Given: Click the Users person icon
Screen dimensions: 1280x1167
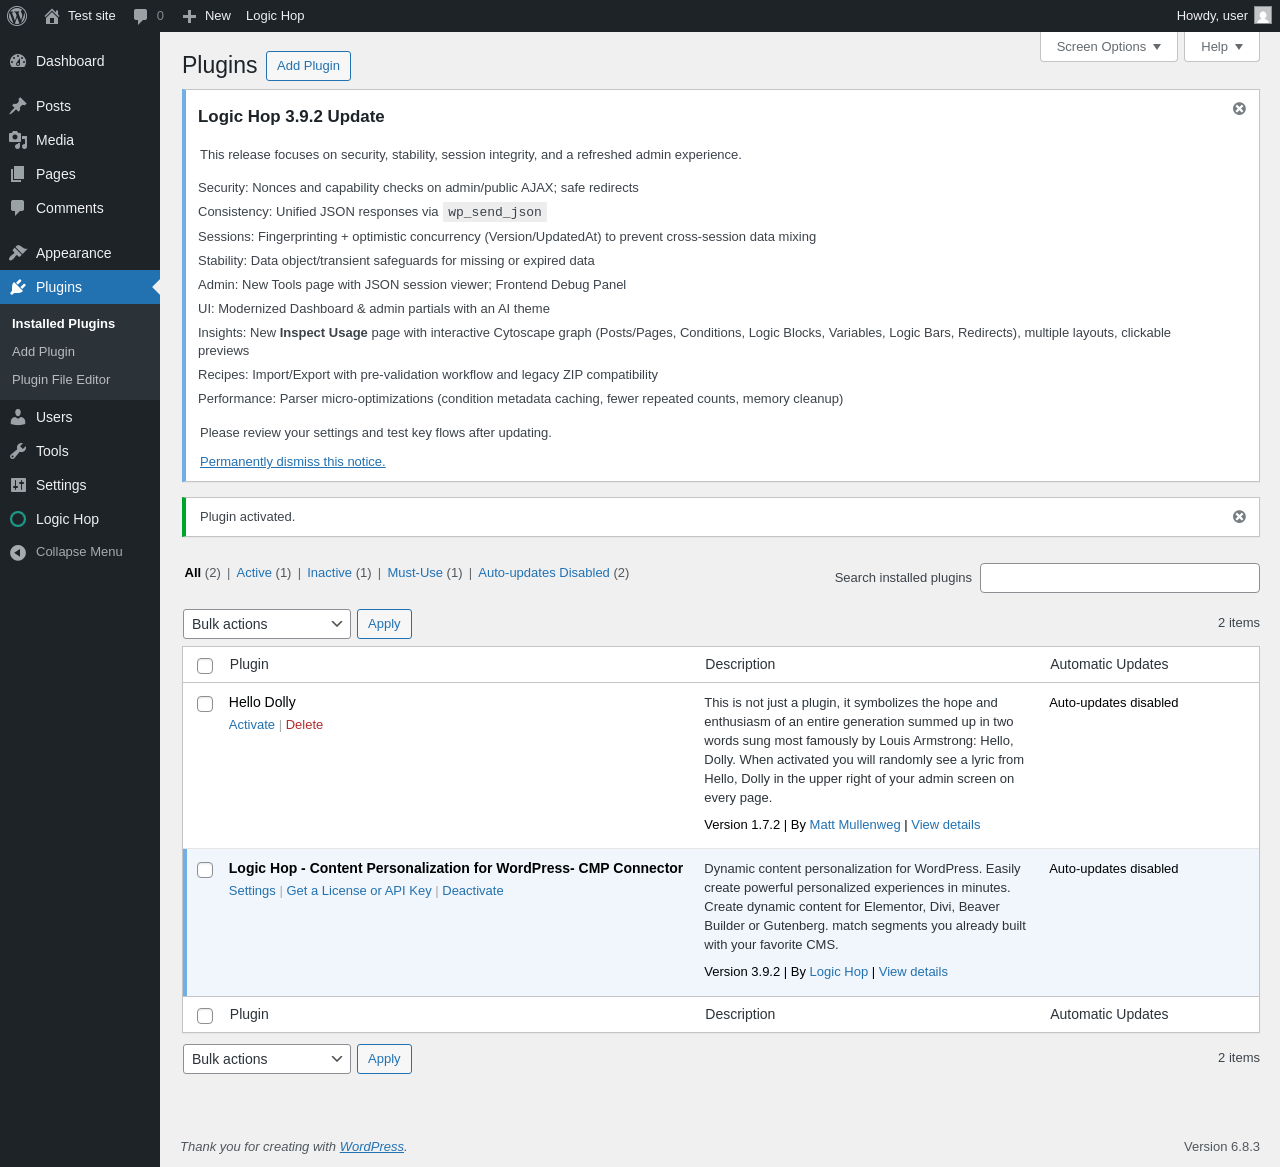Looking at the screenshot, I should point(18,417).
